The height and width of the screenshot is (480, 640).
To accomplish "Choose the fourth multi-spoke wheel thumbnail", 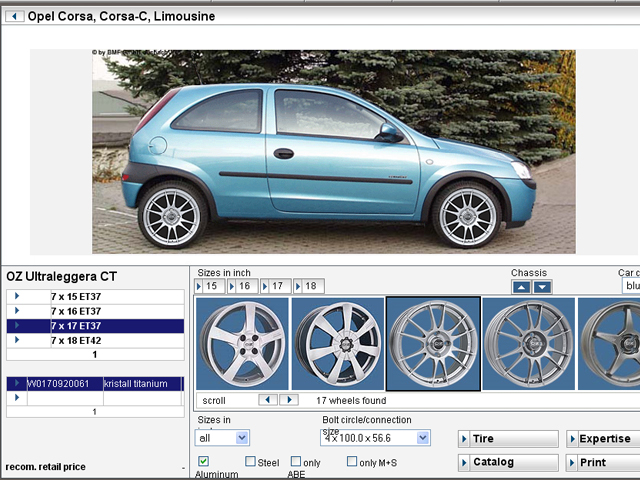I will (x=529, y=344).
